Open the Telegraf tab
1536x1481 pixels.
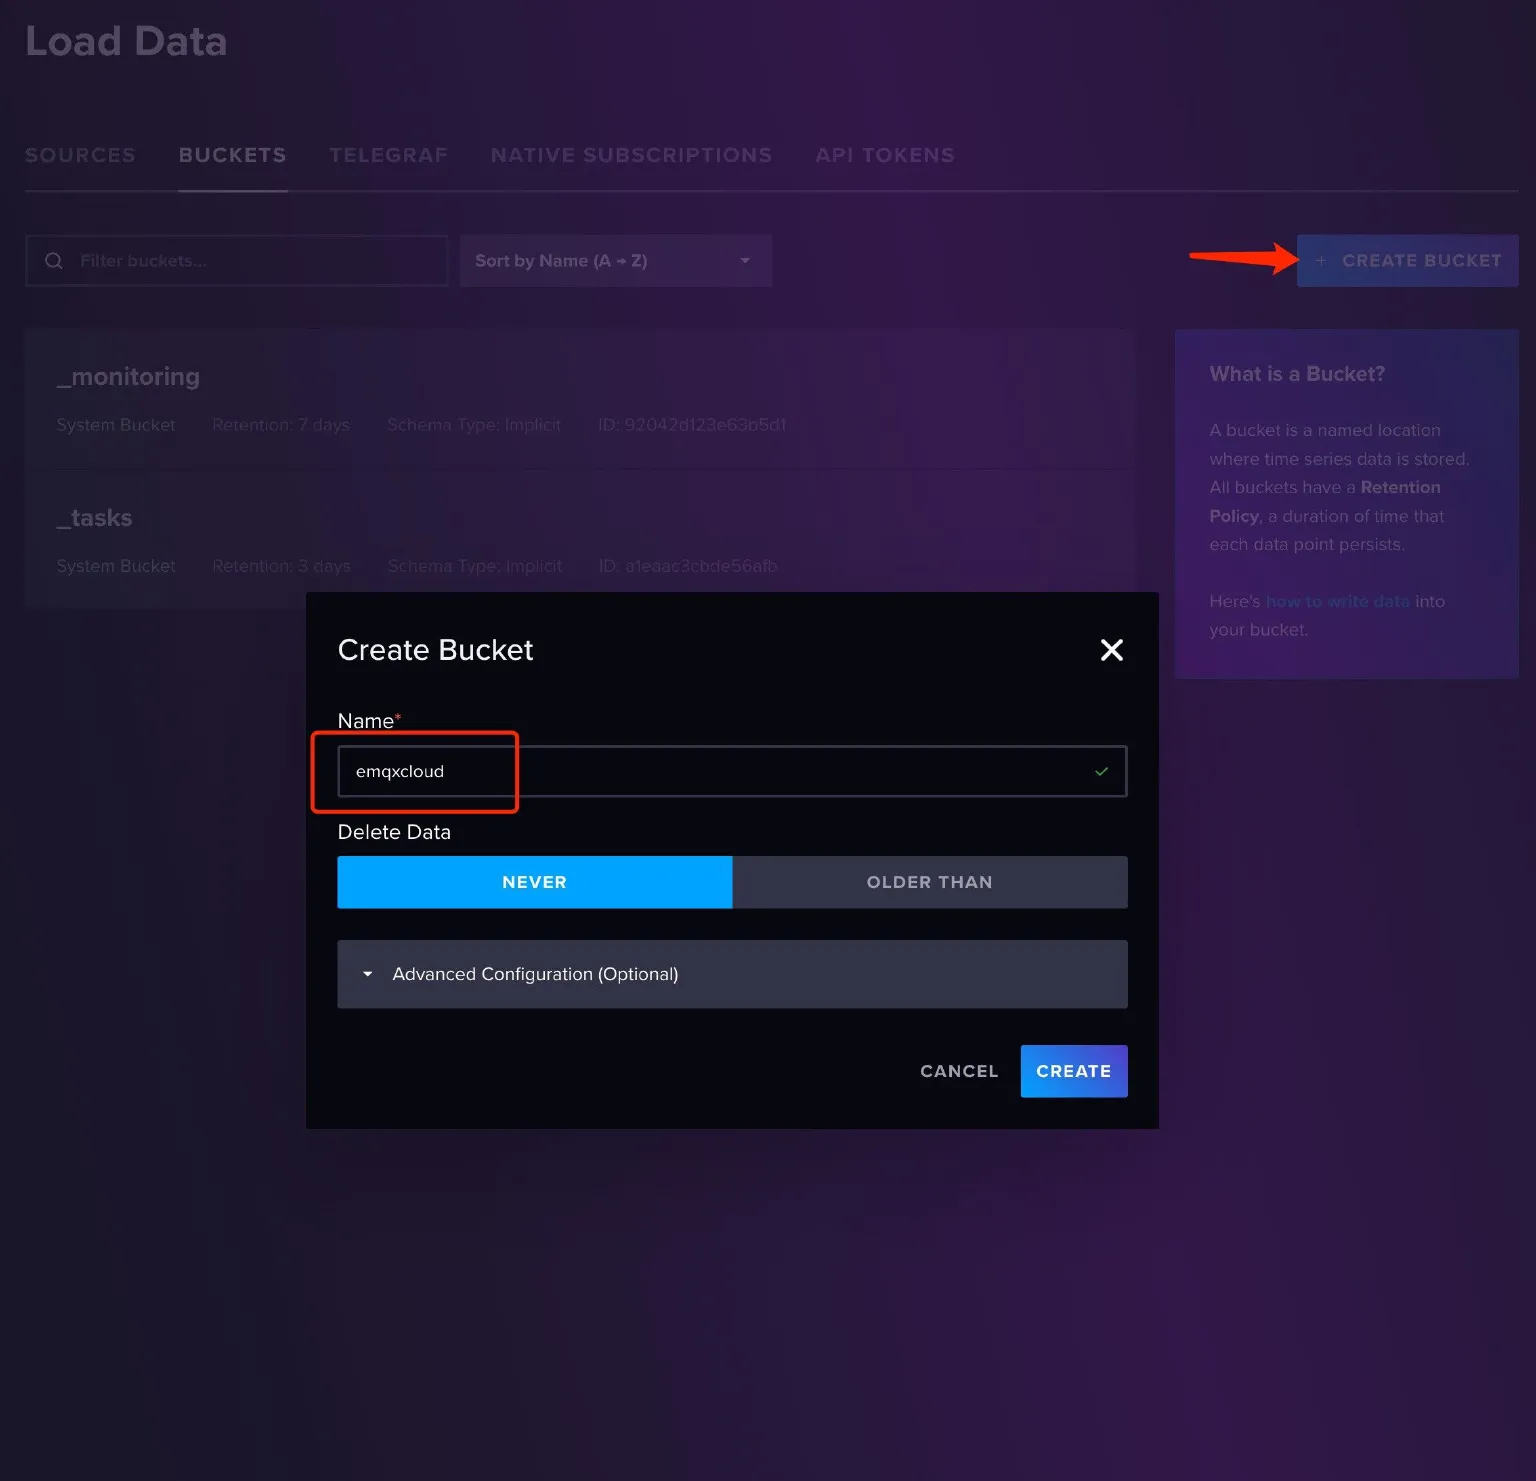[388, 155]
